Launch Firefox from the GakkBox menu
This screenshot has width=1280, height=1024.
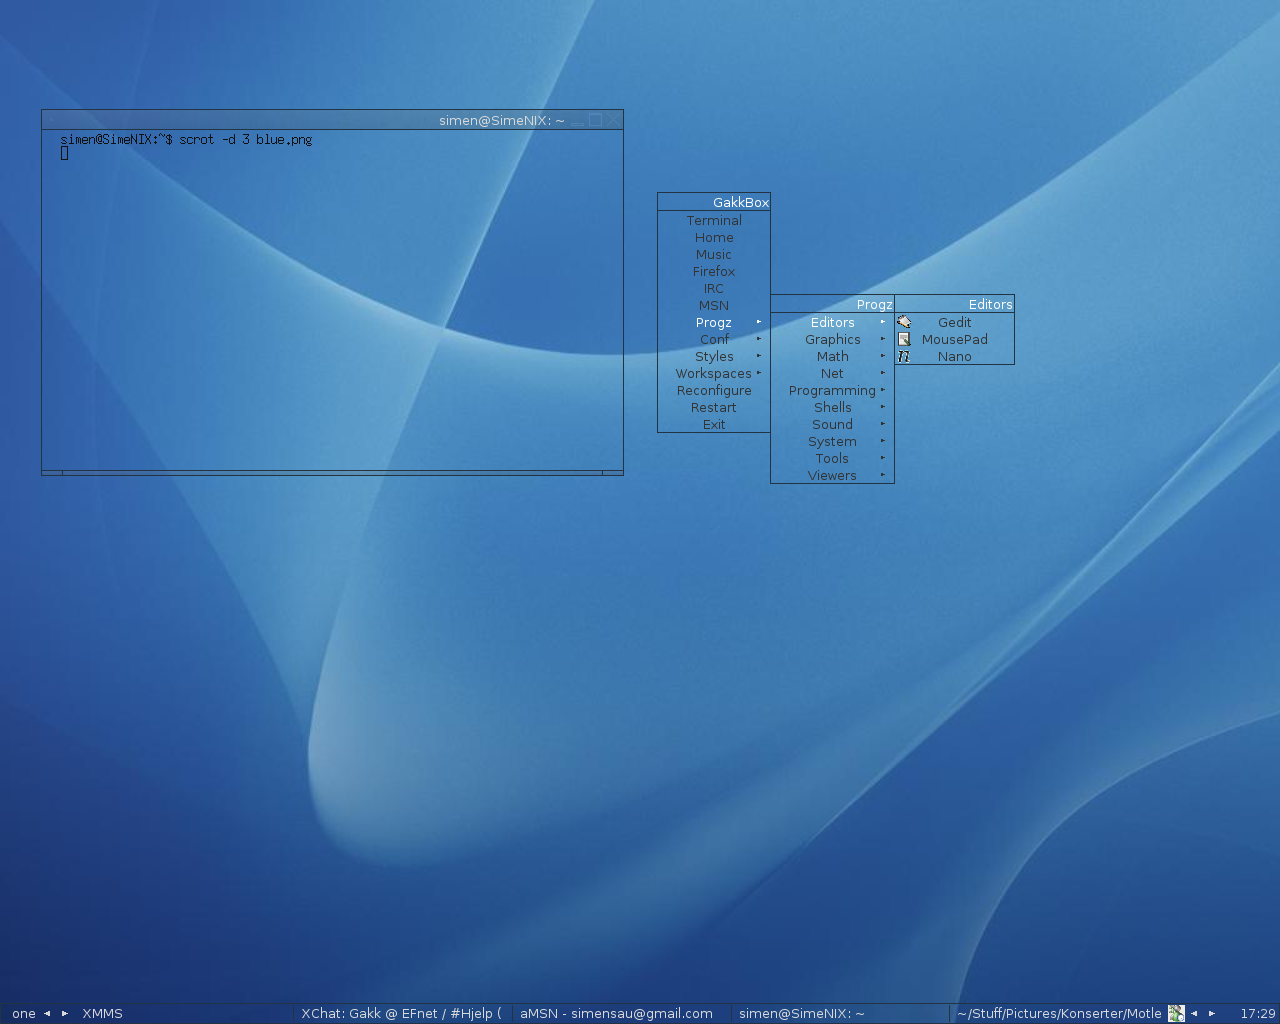click(x=714, y=271)
